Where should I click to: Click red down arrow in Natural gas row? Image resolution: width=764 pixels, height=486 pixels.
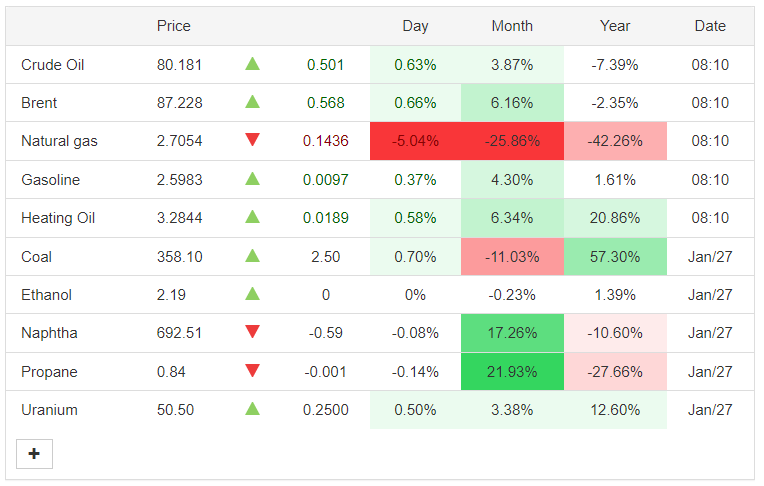[x=252, y=140]
